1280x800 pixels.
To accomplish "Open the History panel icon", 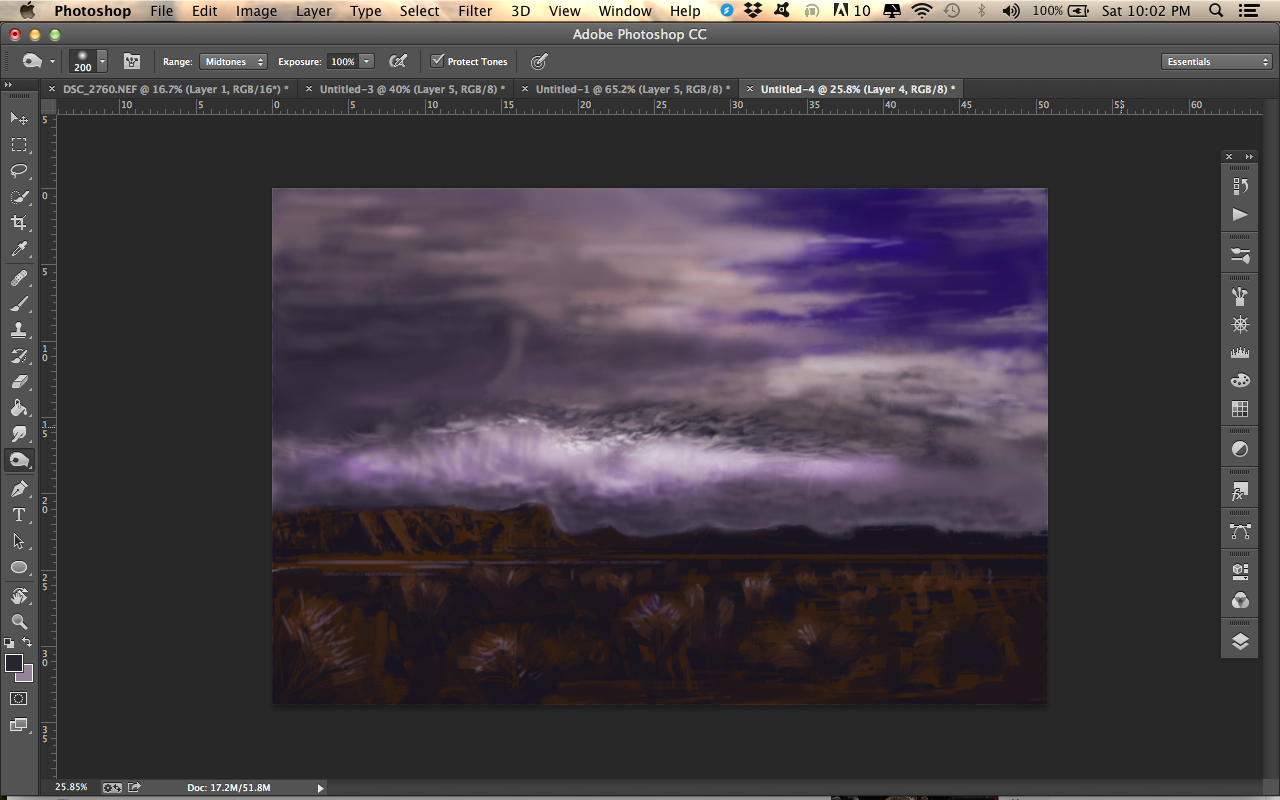I will pos(1240,186).
